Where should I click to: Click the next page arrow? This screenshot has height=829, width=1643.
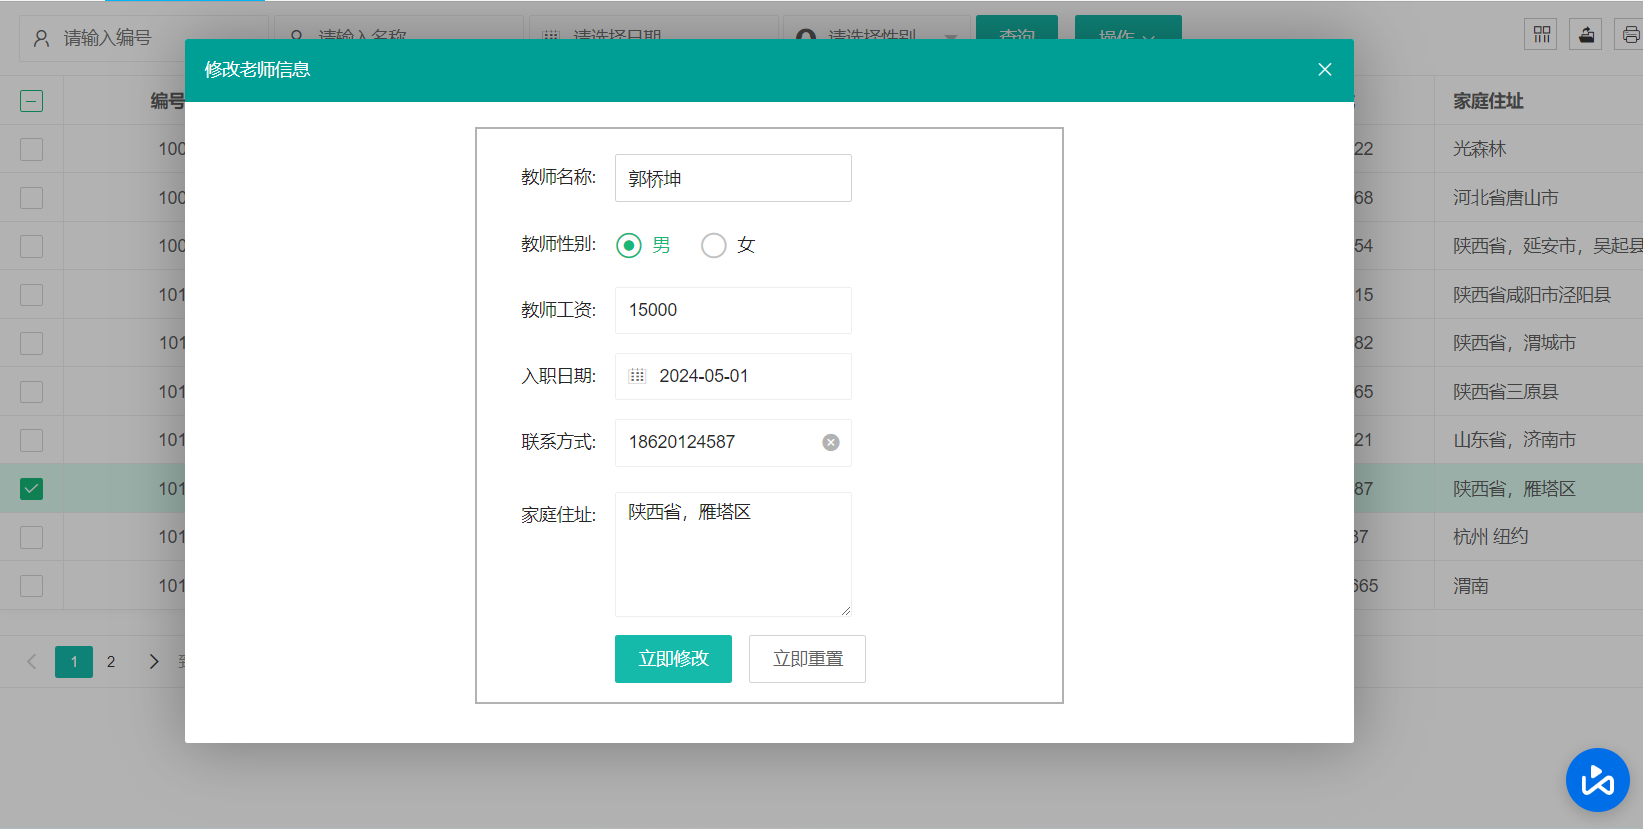[153, 662]
